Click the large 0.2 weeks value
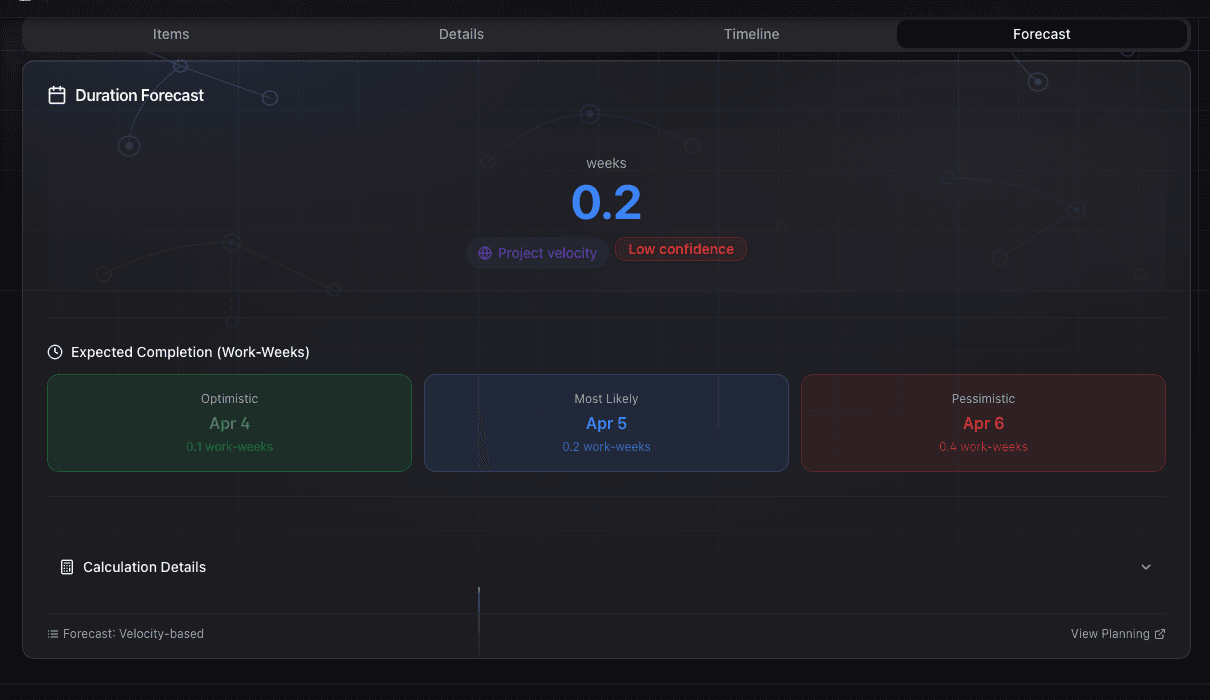The height and width of the screenshot is (700, 1210). coord(606,203)
